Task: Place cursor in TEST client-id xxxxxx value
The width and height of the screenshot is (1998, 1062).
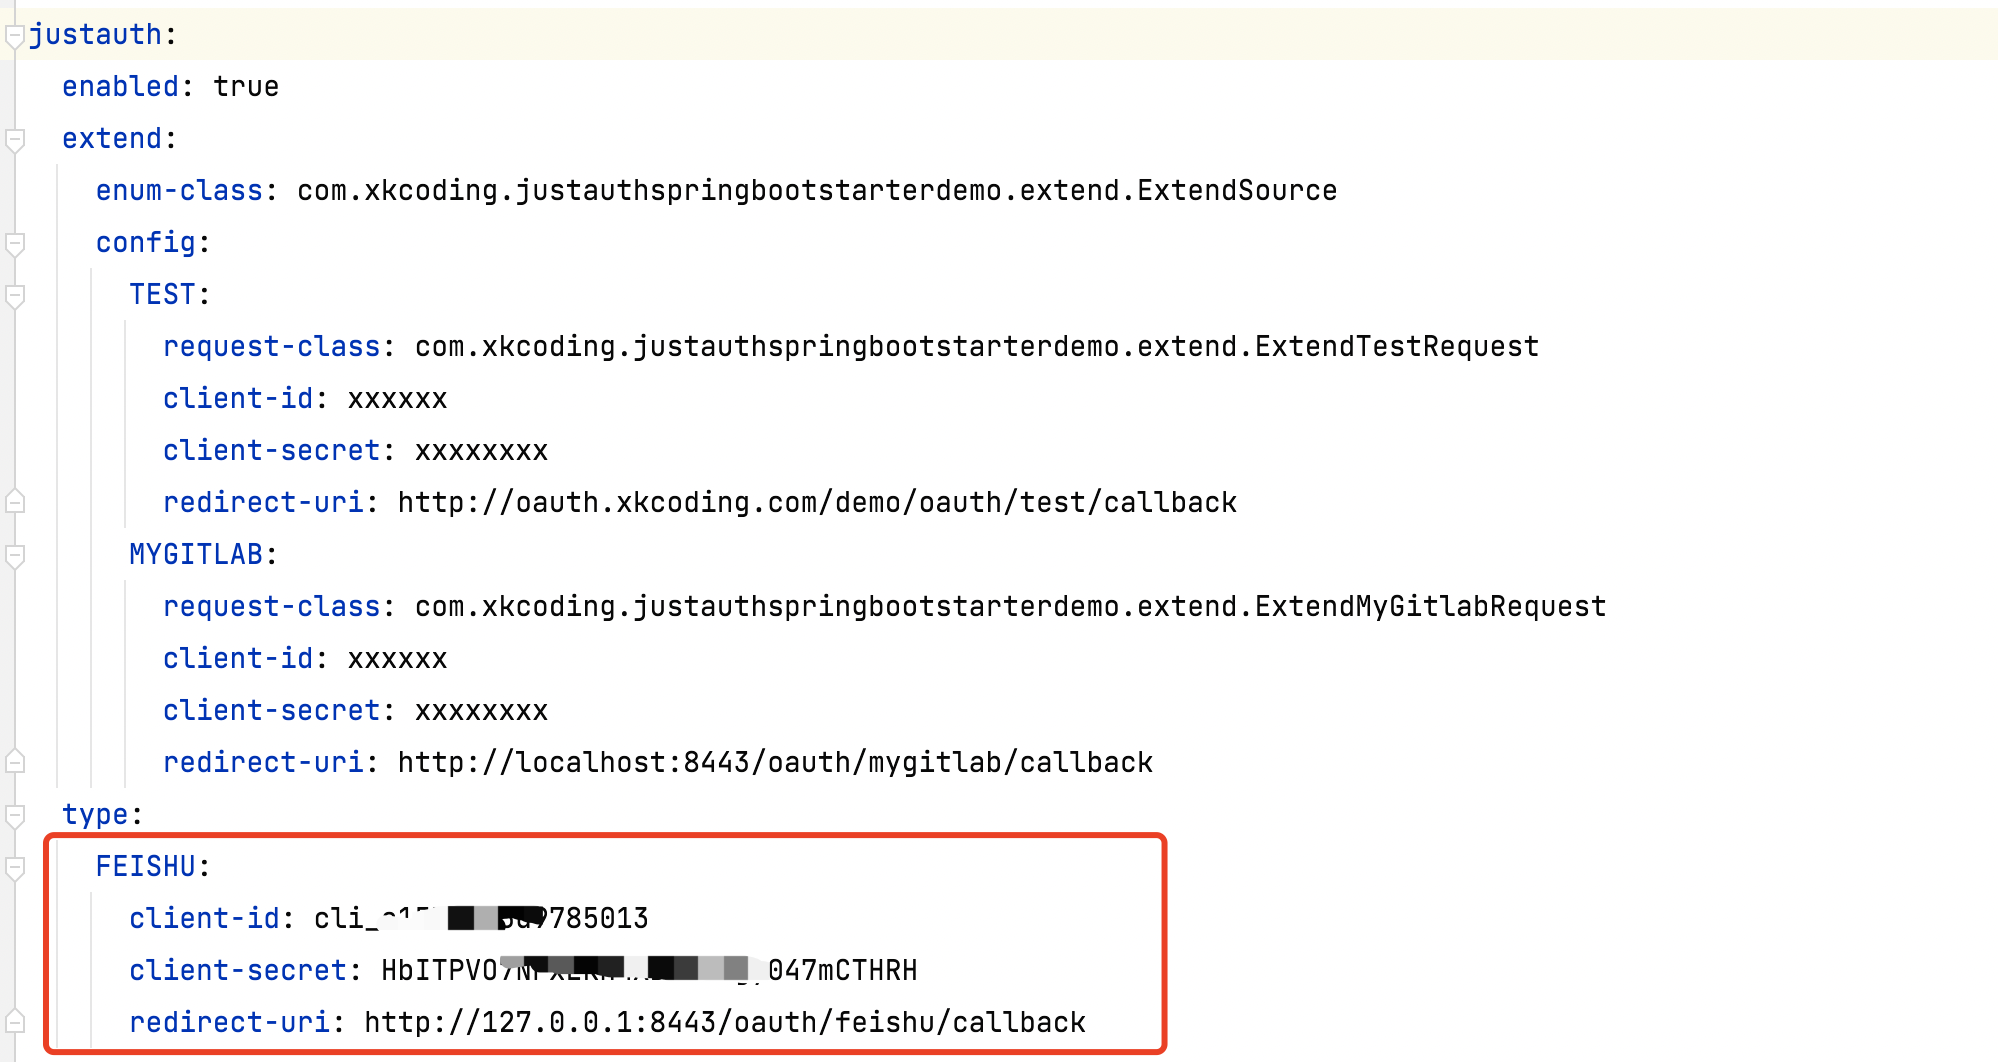Action: (395, 398)
